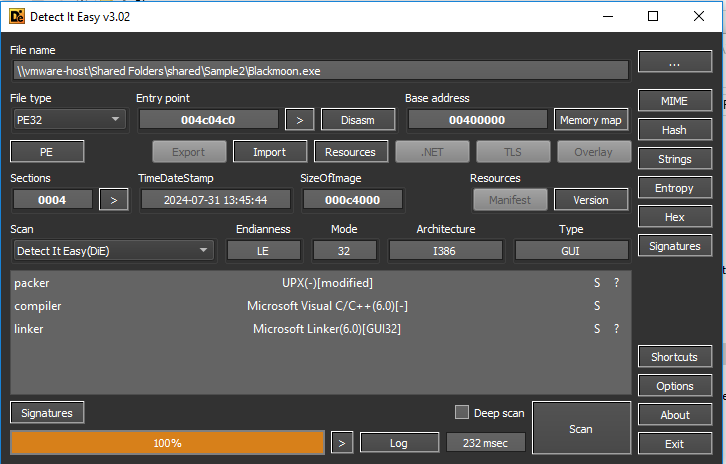Click the Architecture I386 field
Image resolution: width=726 pixels, height=464 pixels.
(x=445, y=251)
